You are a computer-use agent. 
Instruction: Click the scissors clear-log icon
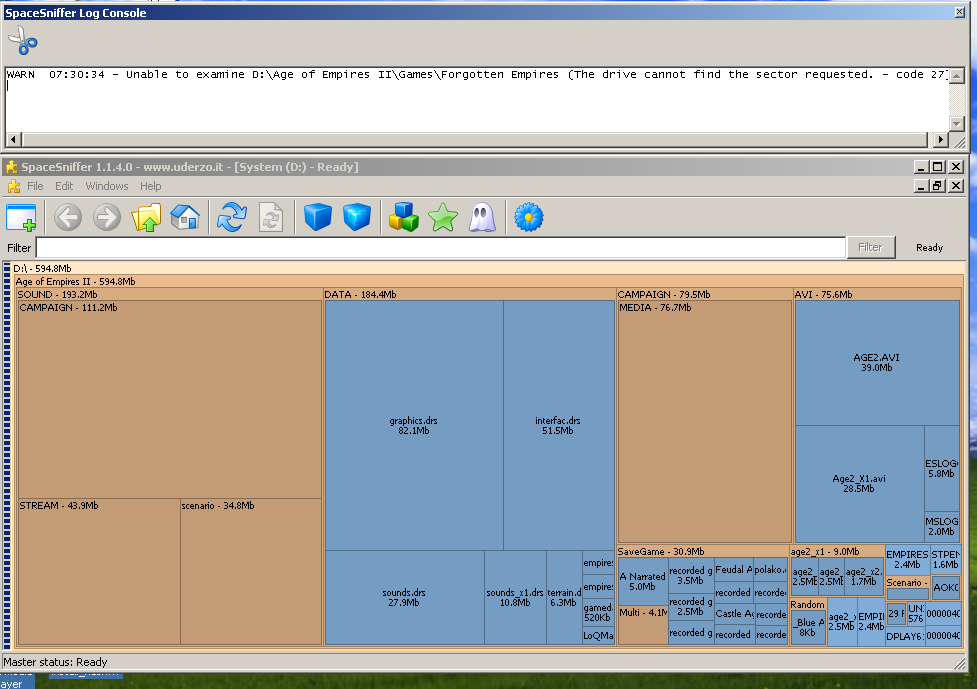[23, 40]
